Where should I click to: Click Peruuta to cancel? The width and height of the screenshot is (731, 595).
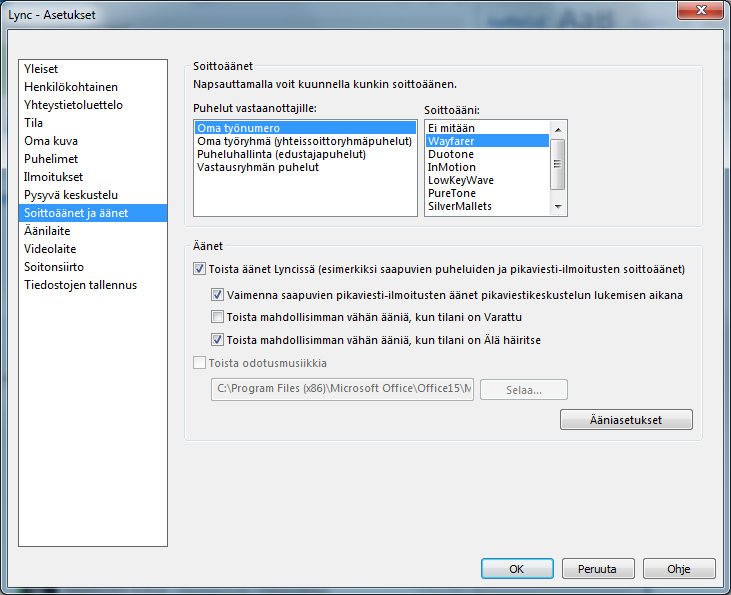[x=598, y=569]
